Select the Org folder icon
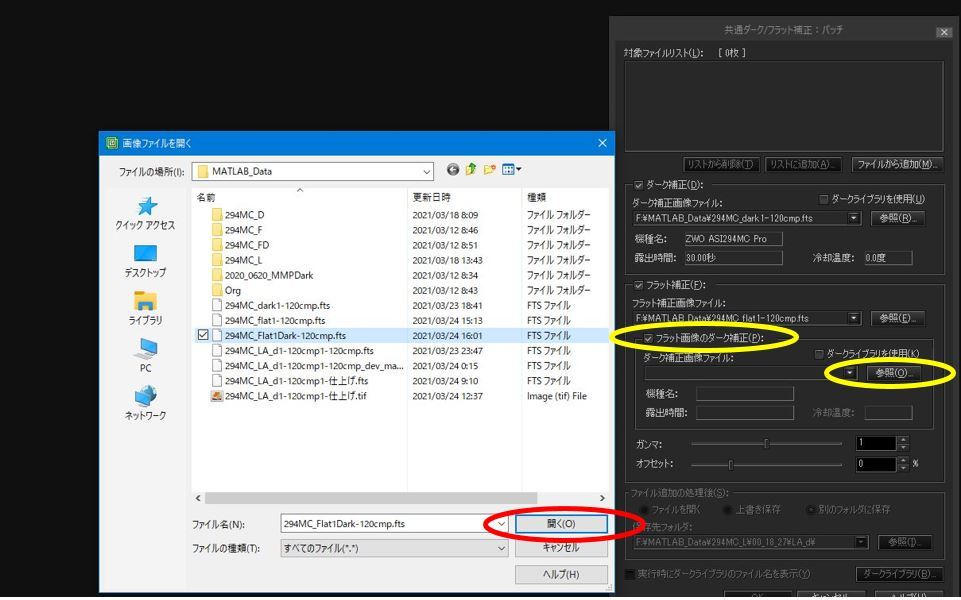Image resolution: width=961 pixels, height=600 pixels. point(216,291)
